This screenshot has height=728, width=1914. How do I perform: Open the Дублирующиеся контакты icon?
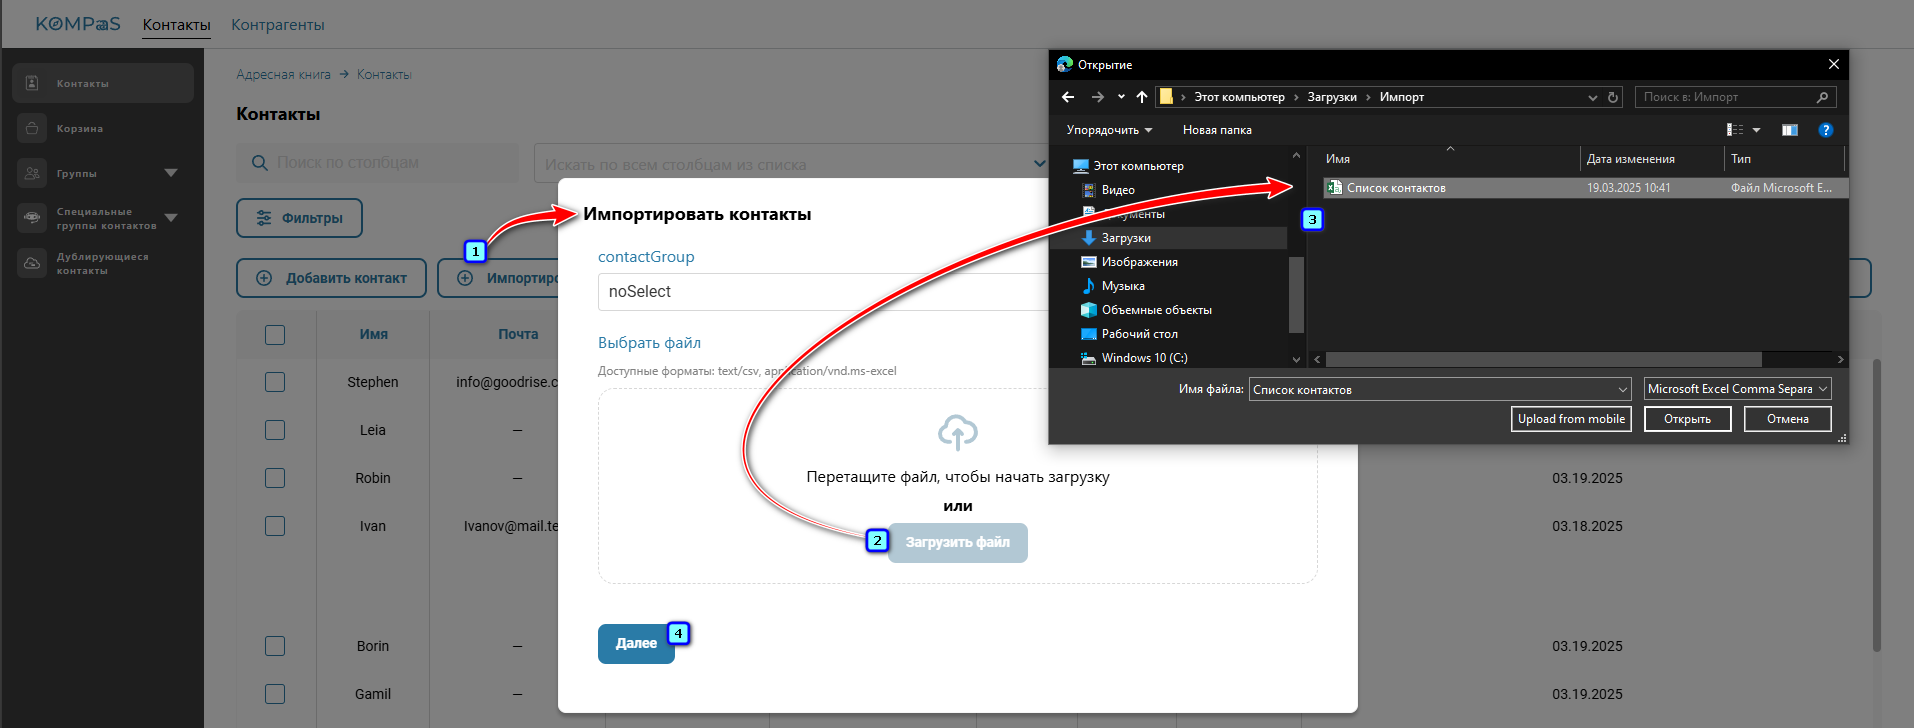[x=32, y=263]
